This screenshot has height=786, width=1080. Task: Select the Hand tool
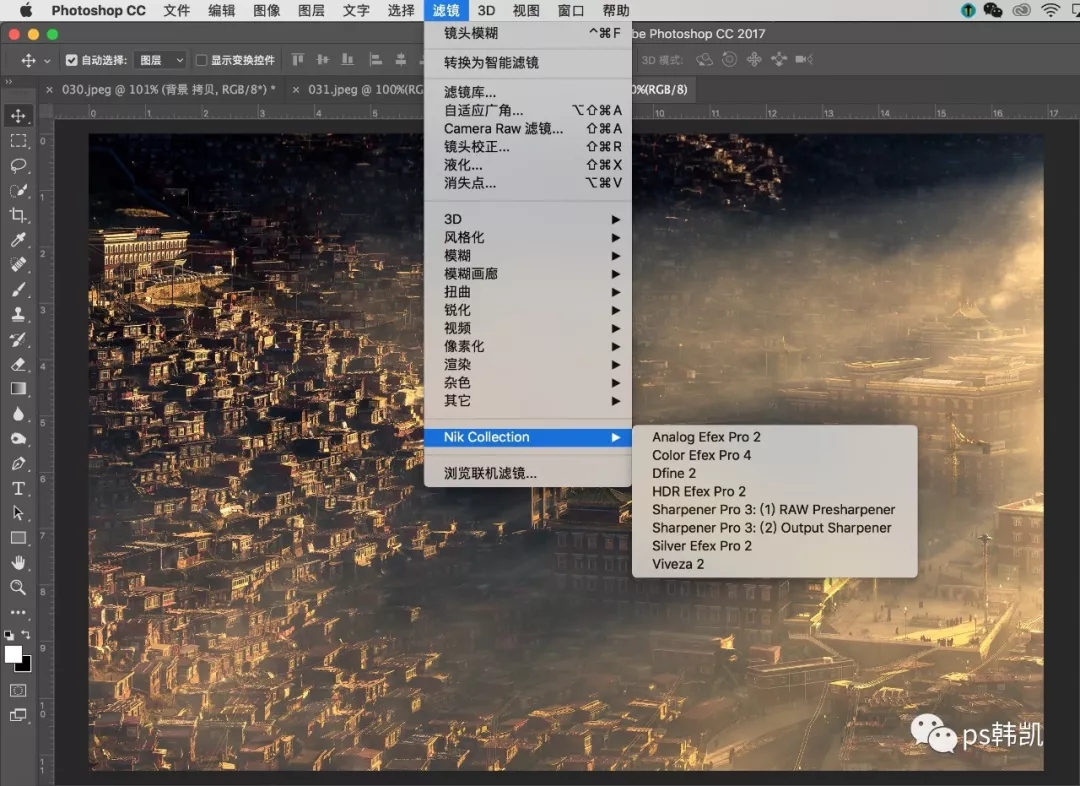click(19, 562)
